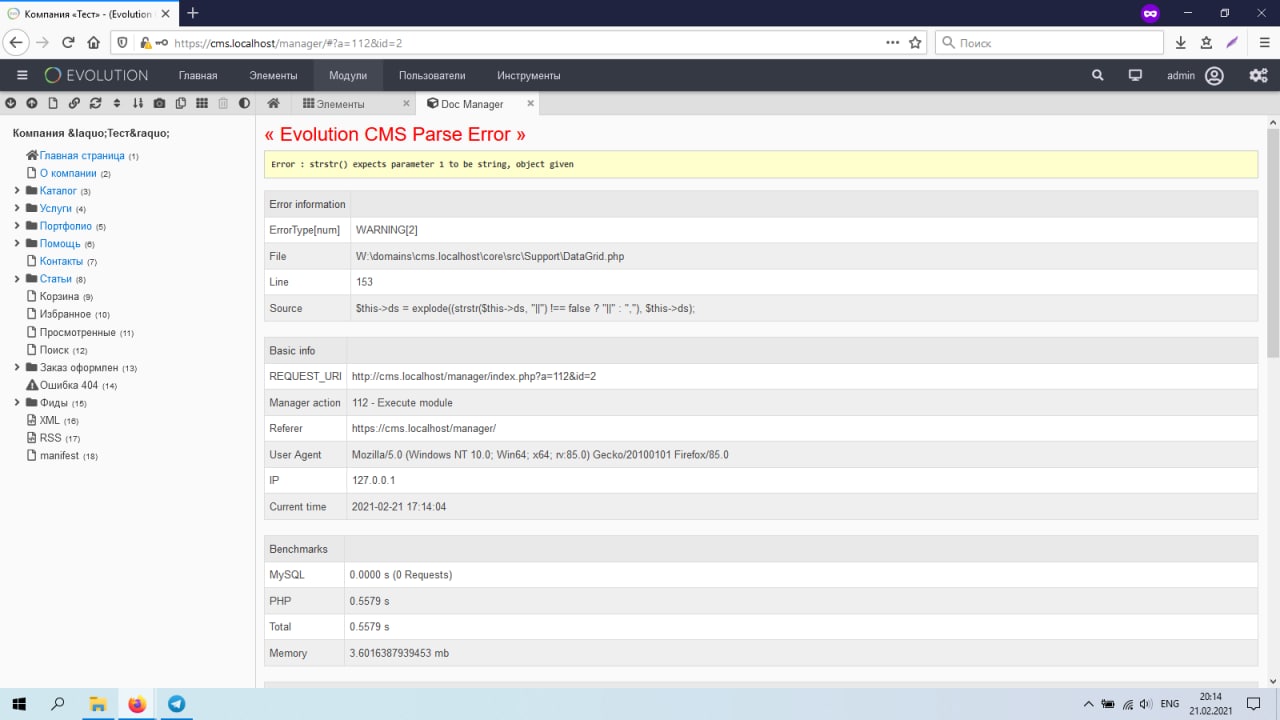
Task: Open system settings gears icon
Action: [x=1259, y=75]
